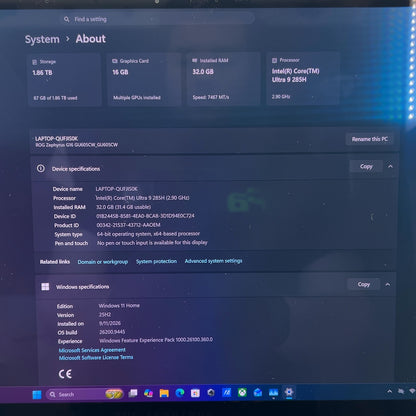Open the Domain or workgroup link
The image size is (416, 416).
[103, 262]
